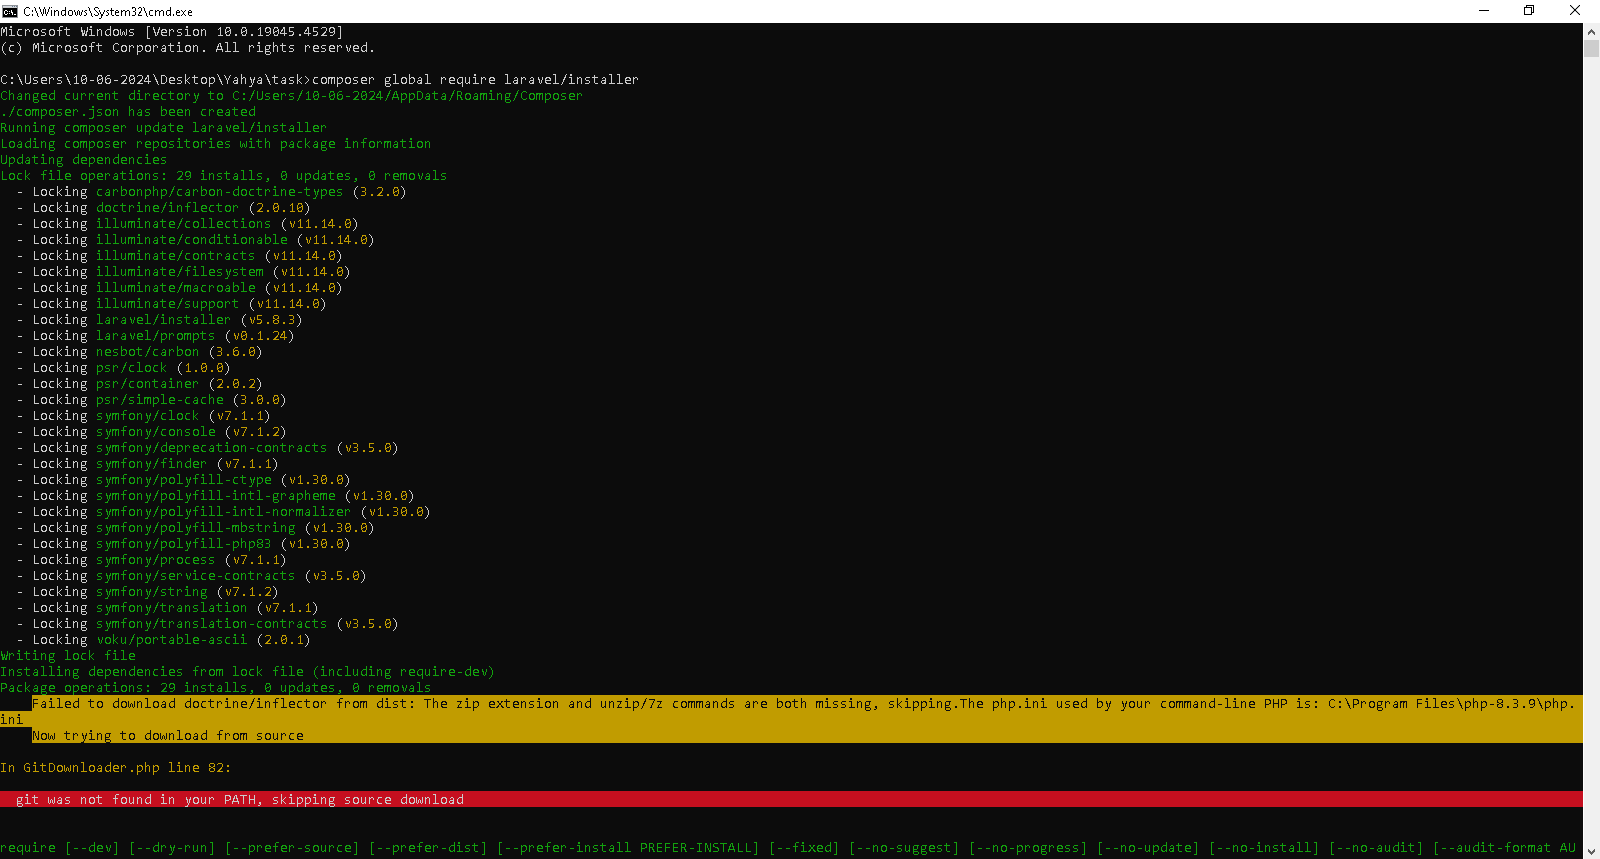The width and height of the screenshot is (1600, 859).
Task: Click the red git not found error line
Action: [240, 799]
